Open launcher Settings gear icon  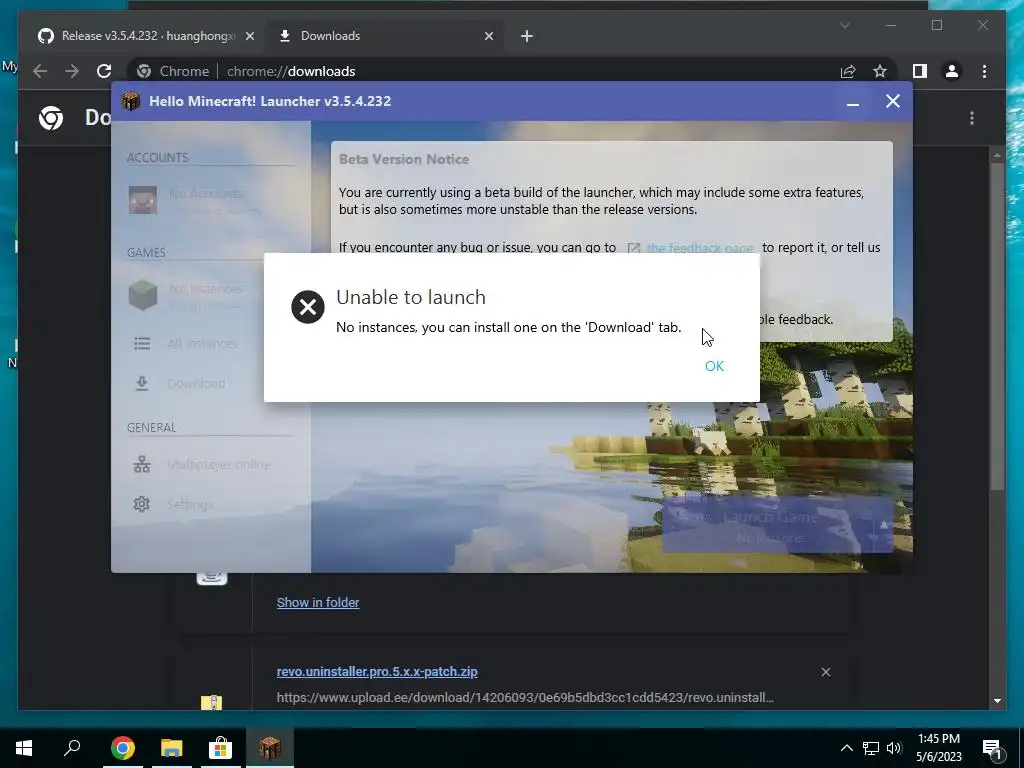coord(142,504)
